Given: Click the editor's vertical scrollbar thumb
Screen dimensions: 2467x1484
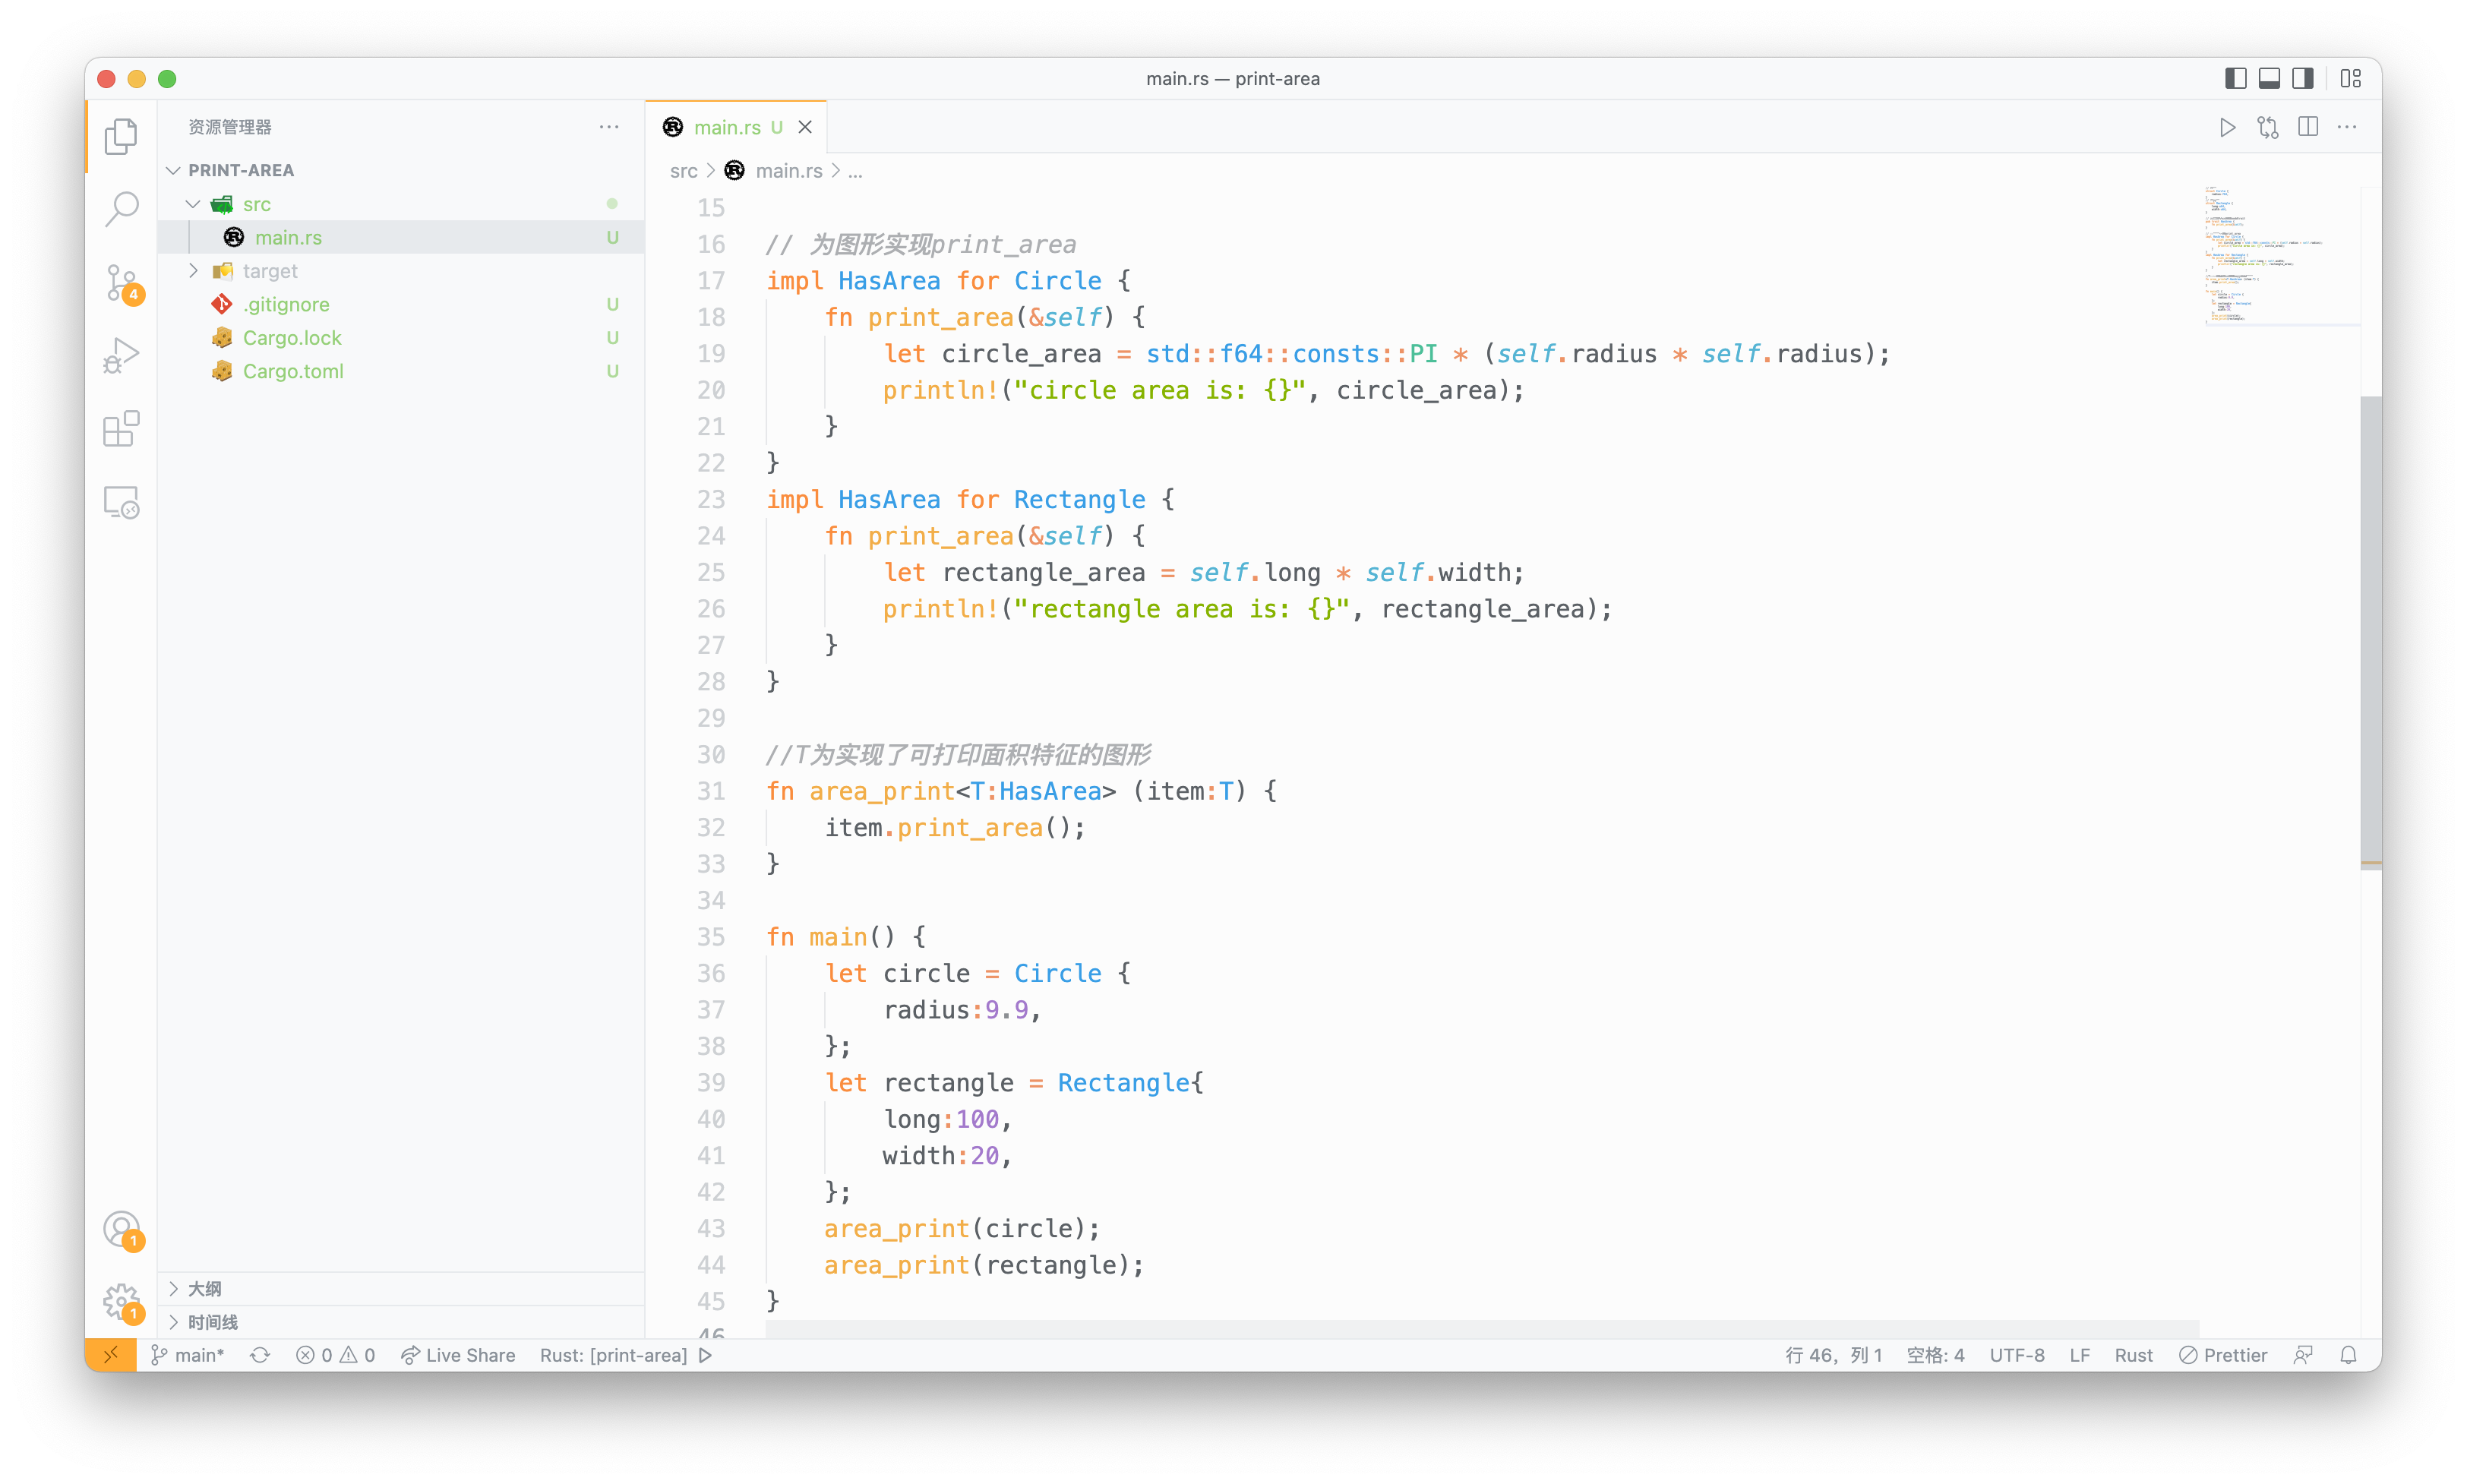Looking at the screenshot, I should click(x=2369, y=630).
